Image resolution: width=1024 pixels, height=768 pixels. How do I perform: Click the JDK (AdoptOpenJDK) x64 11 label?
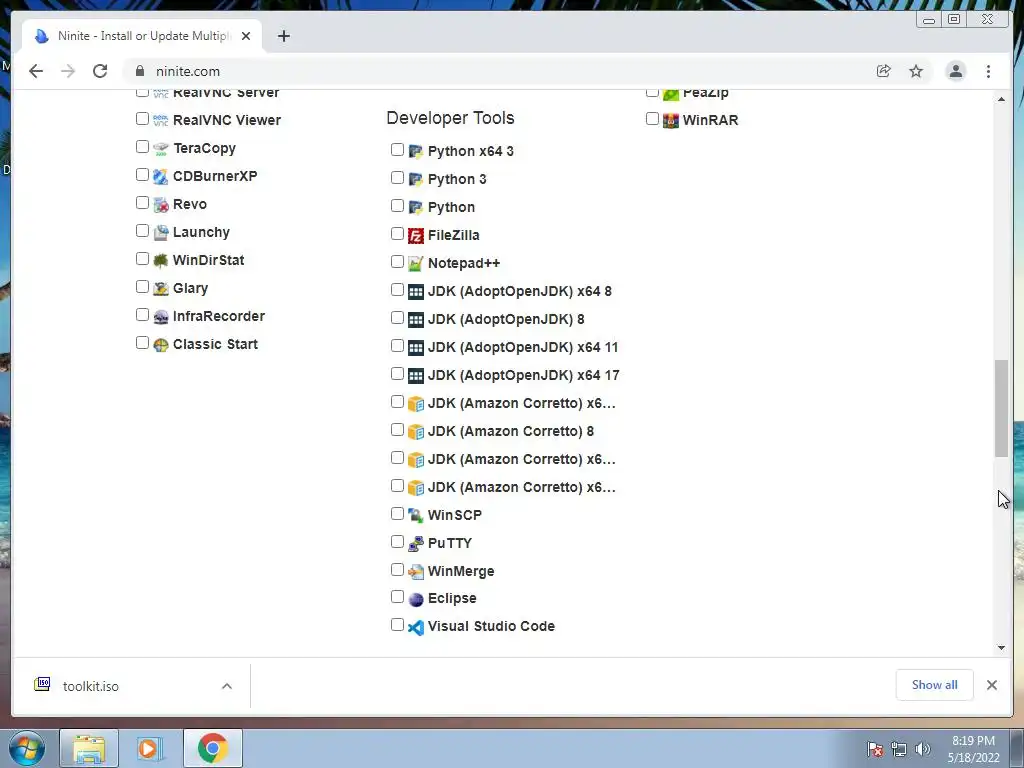click(523, 347)
